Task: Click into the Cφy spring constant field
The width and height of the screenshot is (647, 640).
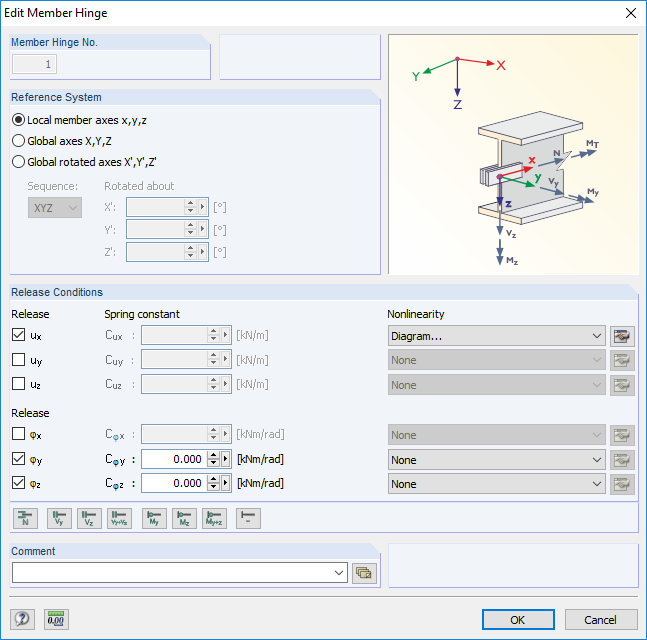Action: [174, 459]
